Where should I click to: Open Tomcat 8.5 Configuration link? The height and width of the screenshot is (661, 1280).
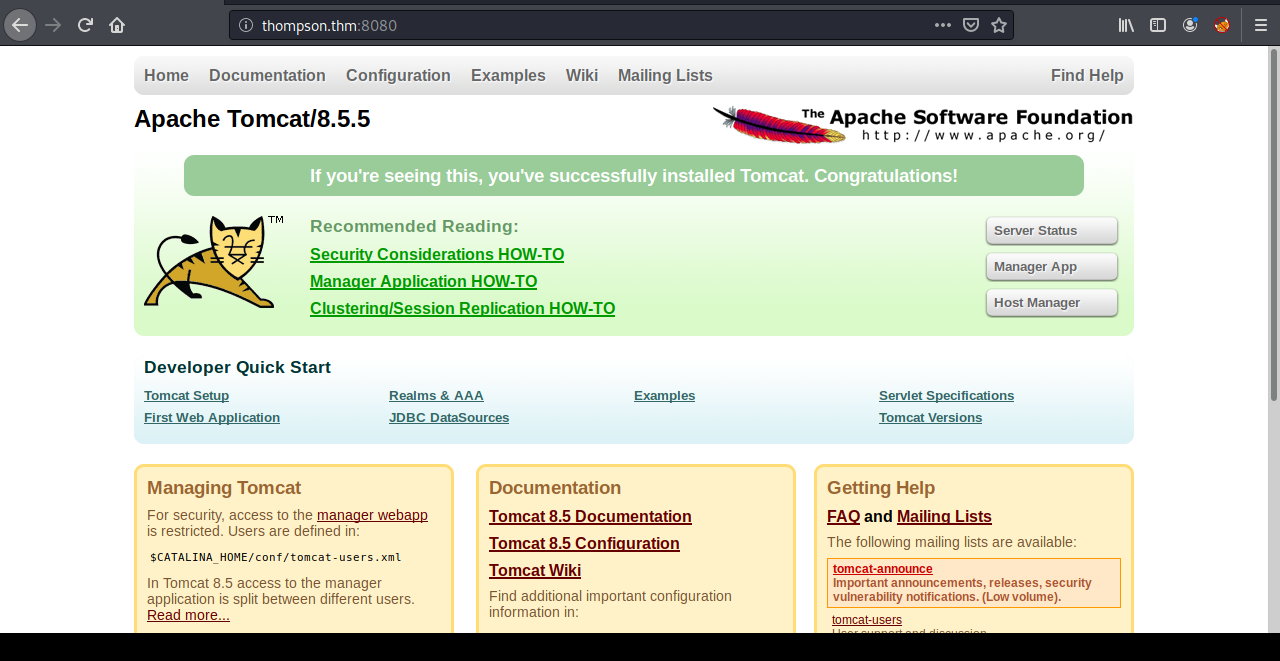tap(584, 543)
